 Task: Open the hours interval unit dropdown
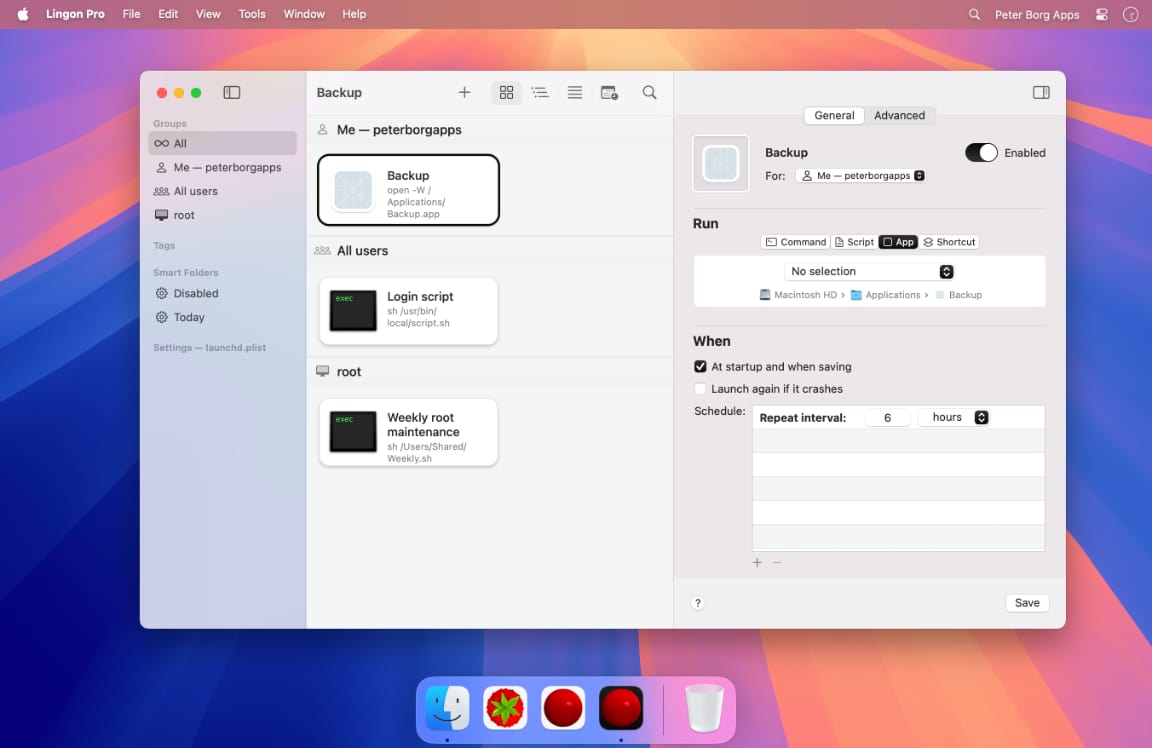coord(953,417)
